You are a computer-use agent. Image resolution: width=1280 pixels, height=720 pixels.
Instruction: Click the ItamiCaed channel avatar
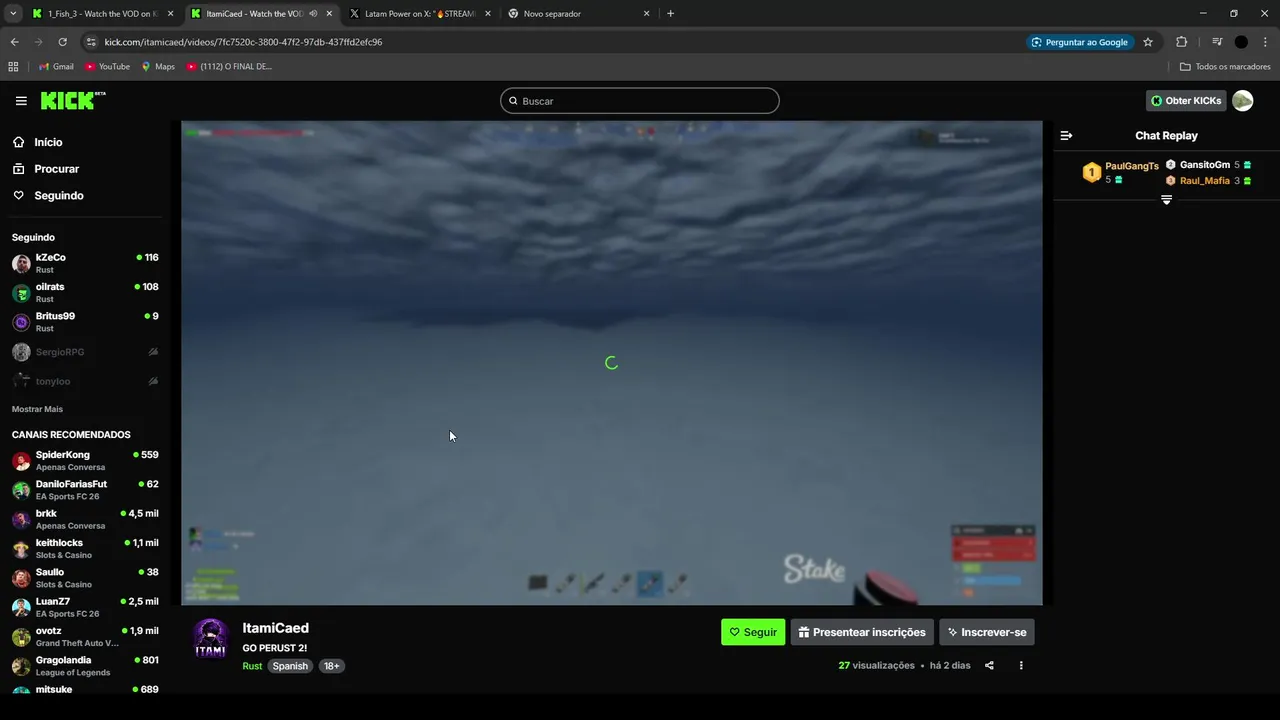tap(210, 638)
